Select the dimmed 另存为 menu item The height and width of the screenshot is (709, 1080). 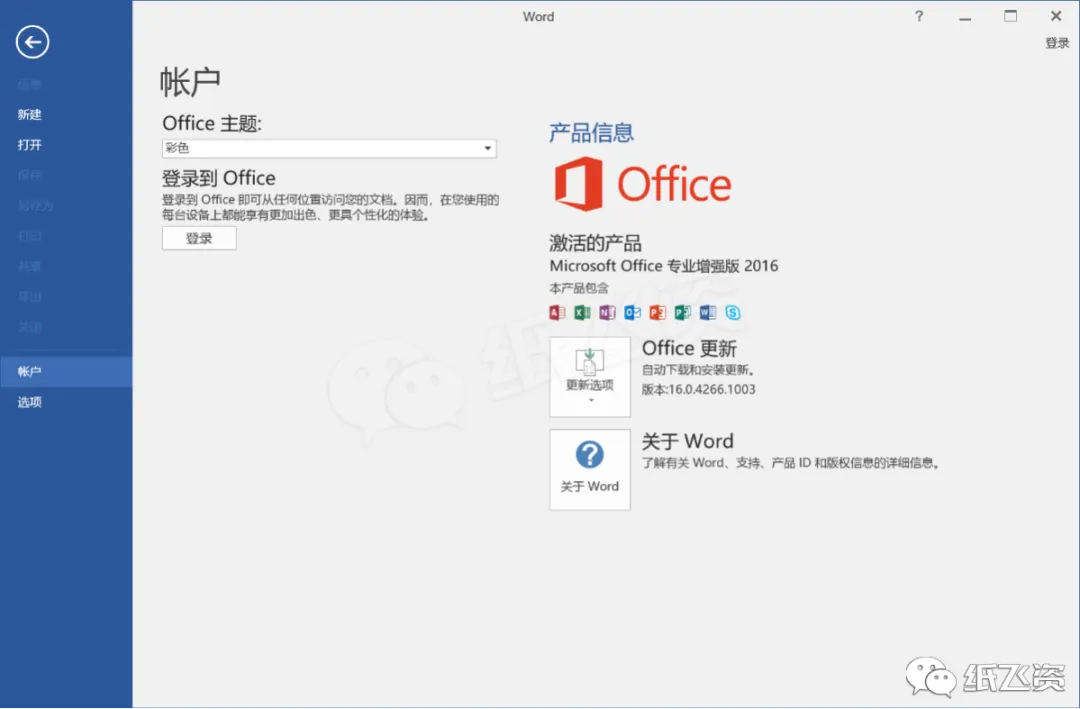tap(35, 205)
